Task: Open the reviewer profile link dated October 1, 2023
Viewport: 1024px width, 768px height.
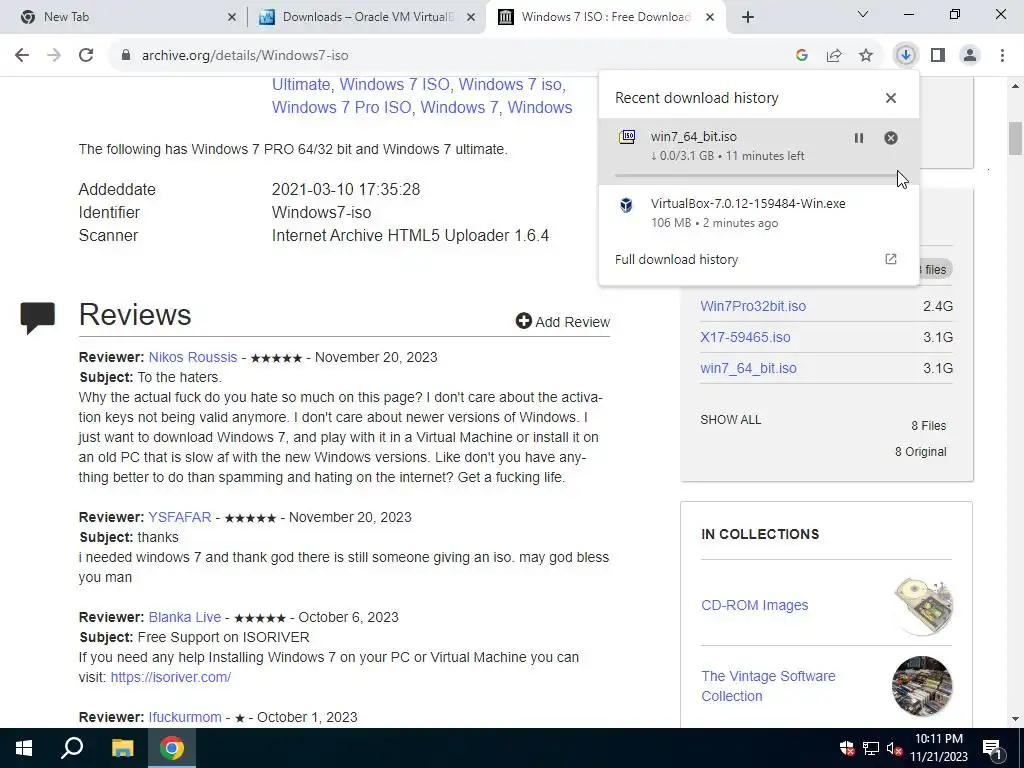Action: [185, 717]
